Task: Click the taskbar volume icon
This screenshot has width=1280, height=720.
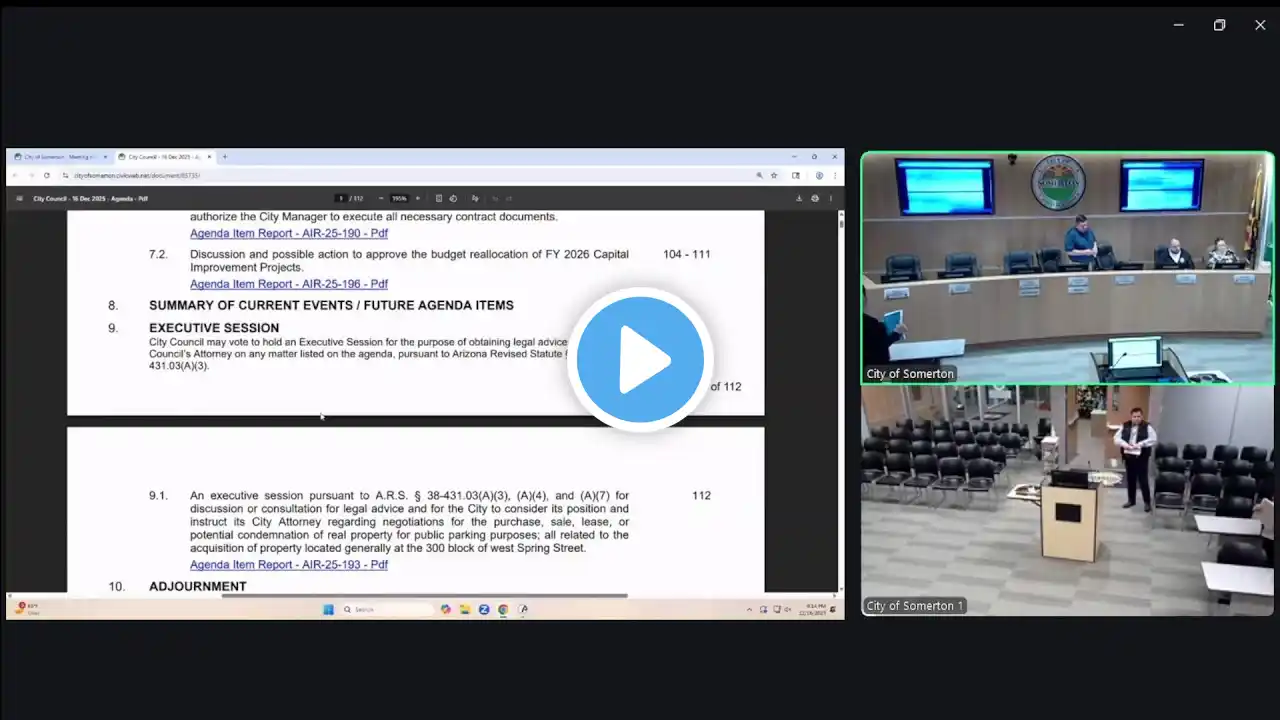Action: [788, 609]
